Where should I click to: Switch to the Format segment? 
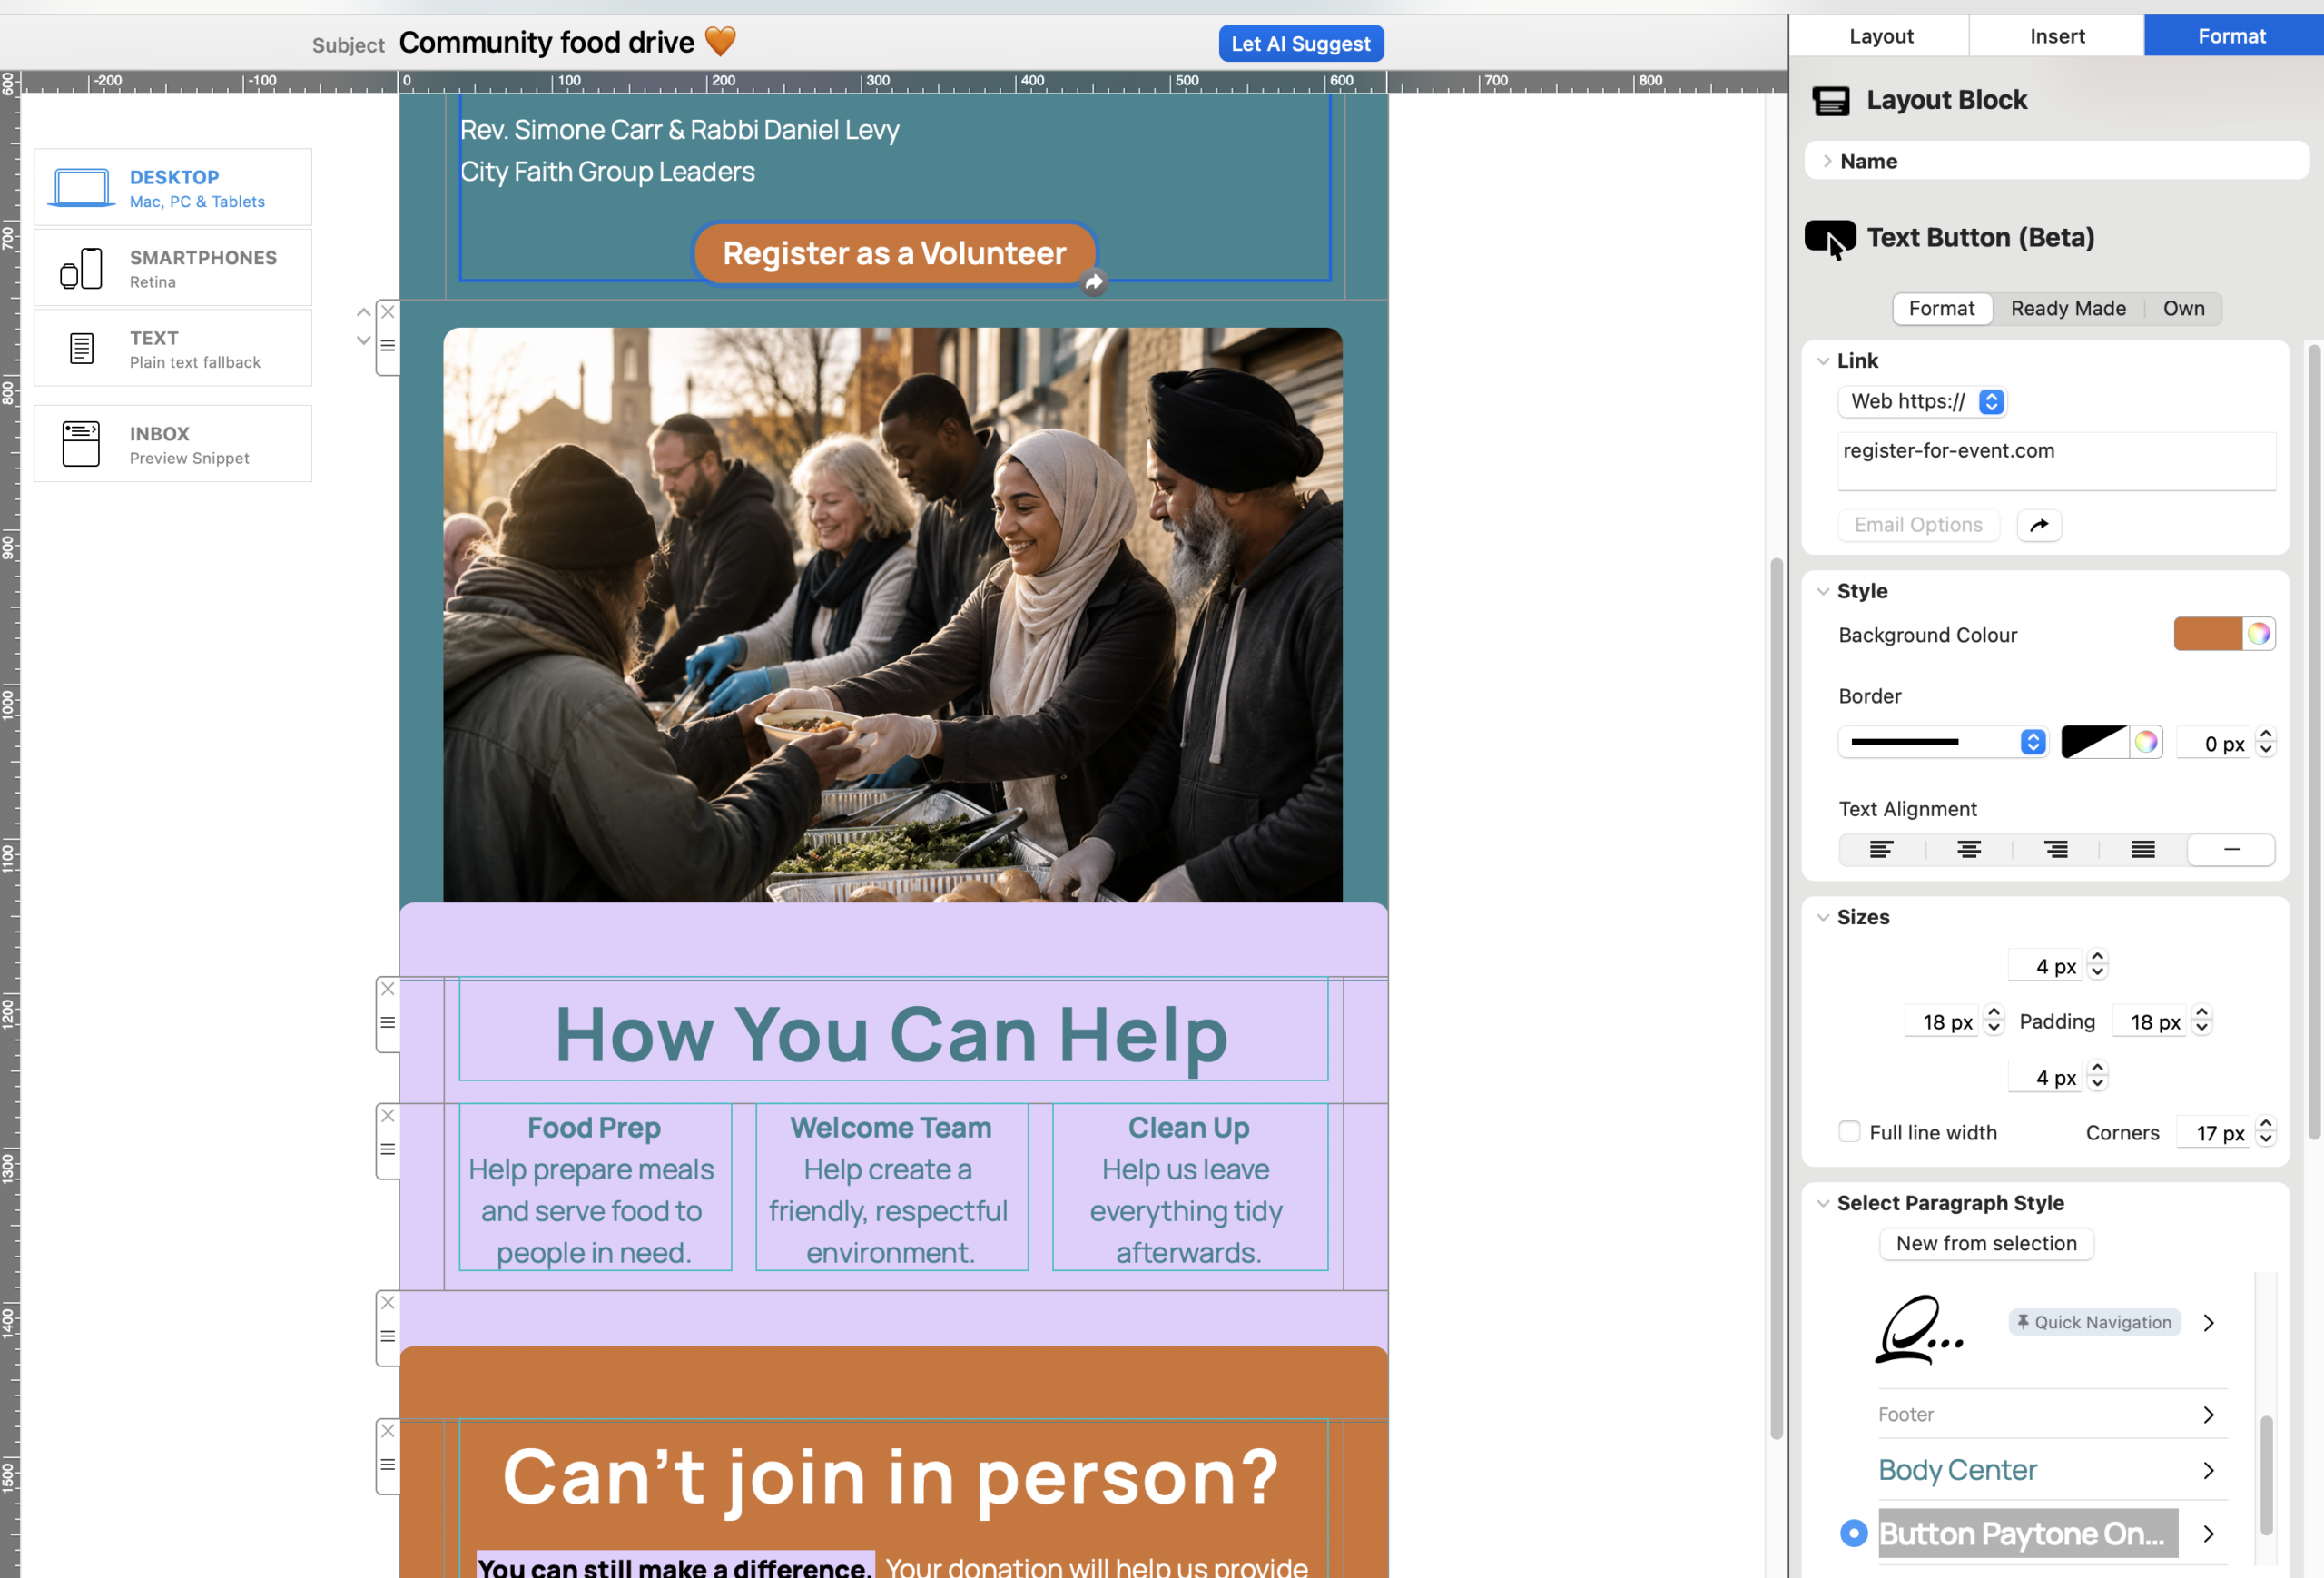pyautogui.click(x=1941, y=308)
